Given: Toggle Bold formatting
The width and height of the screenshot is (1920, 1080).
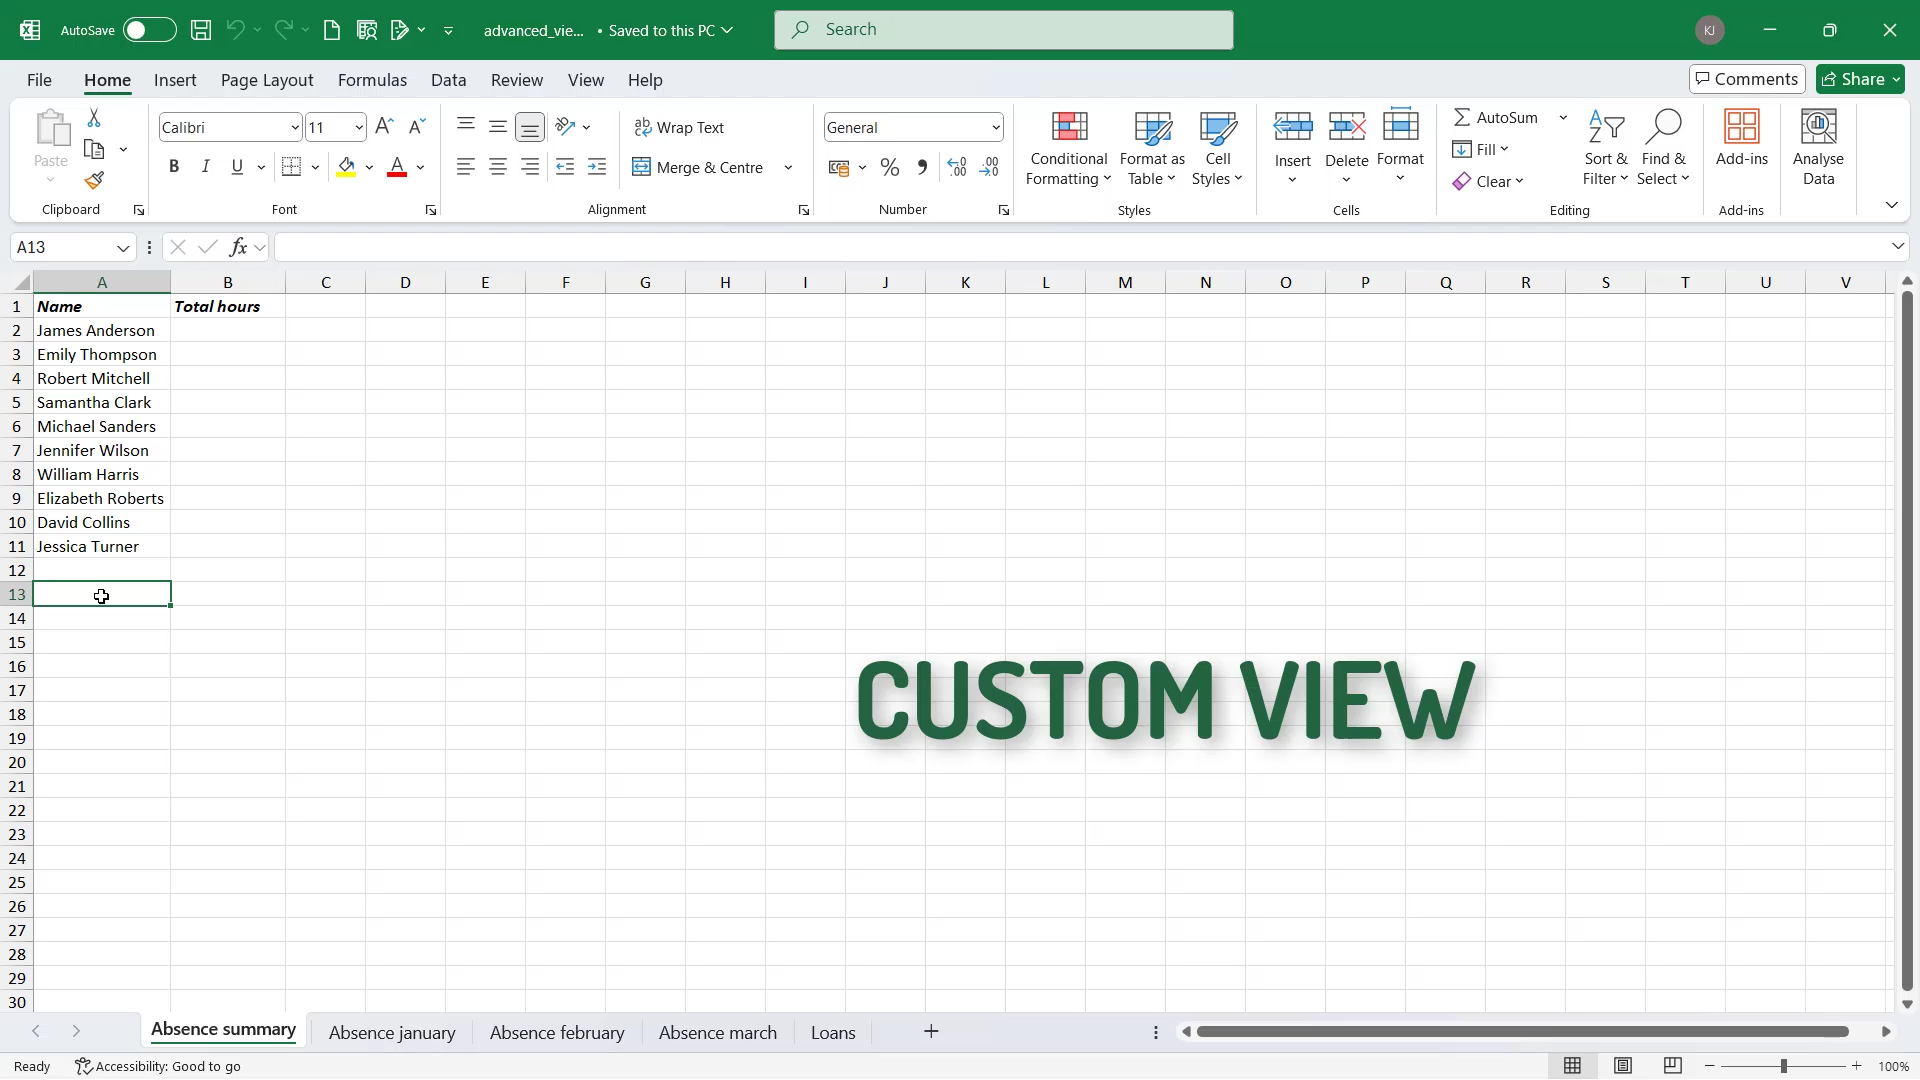Looking at the screenshot, I should (174, 167).
